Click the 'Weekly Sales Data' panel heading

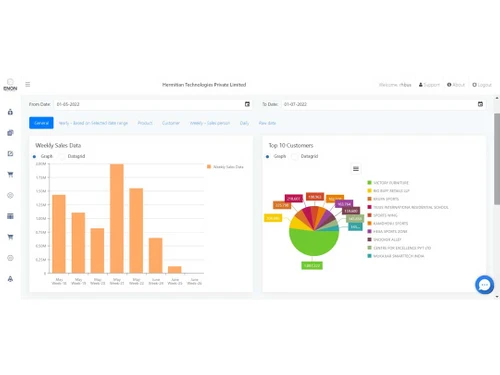pos(58,145)
